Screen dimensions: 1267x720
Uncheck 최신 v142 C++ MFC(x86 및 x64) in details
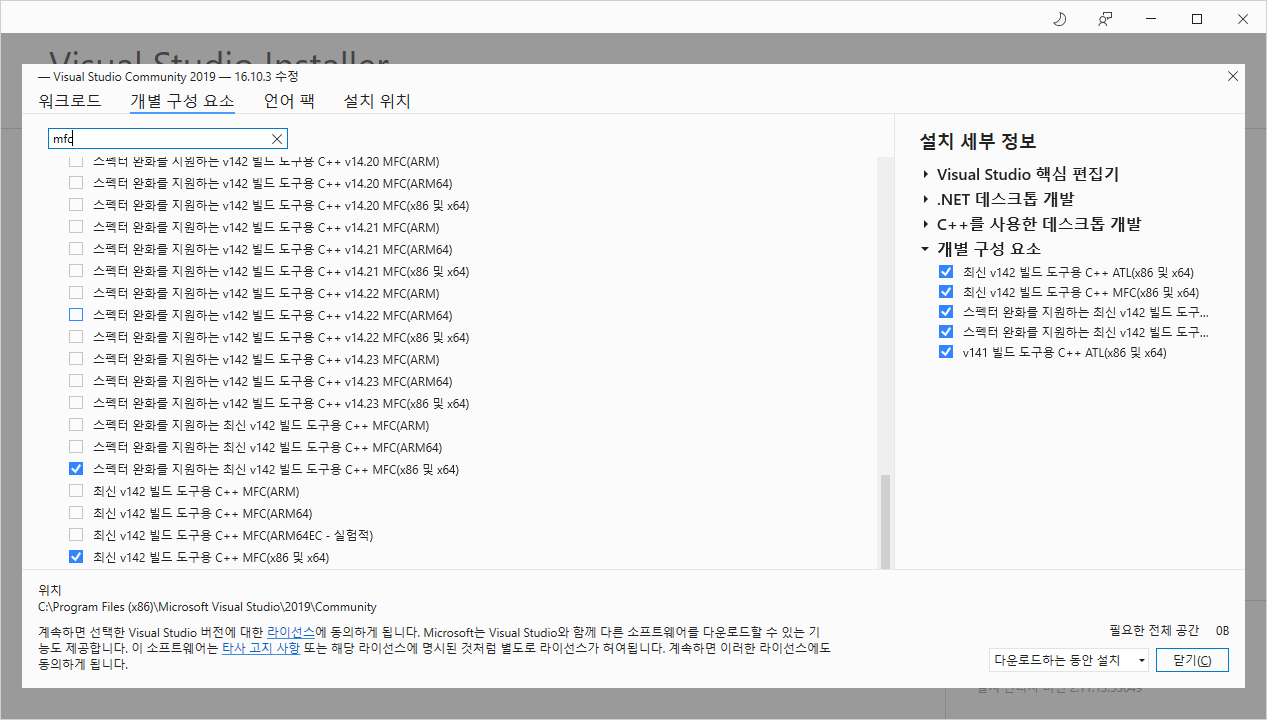pos(946,292)
